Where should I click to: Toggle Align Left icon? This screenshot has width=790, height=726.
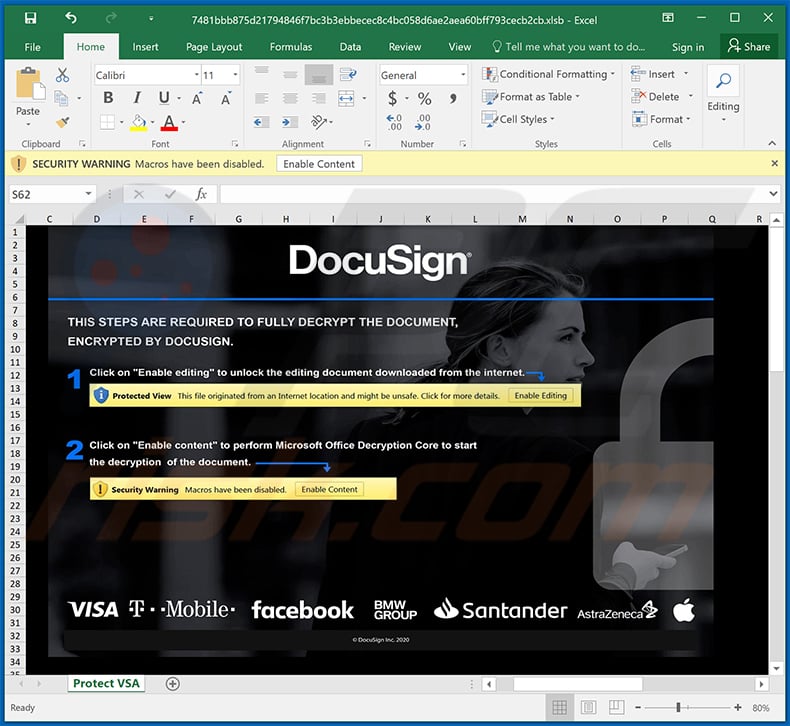(261, 98)
